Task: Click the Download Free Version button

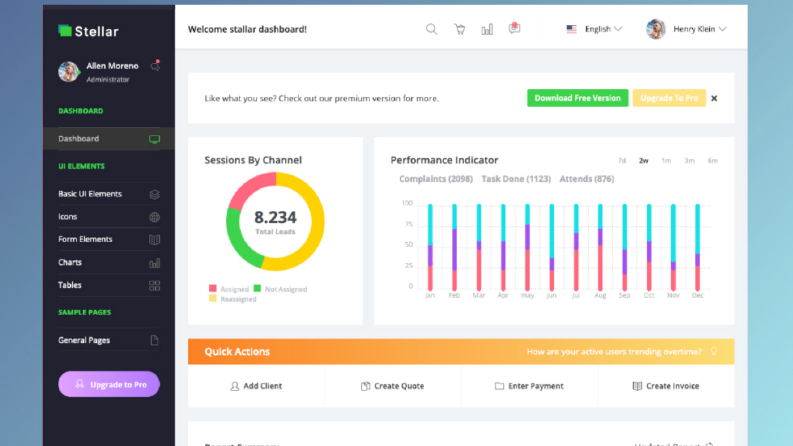Action: pos(578,98)
